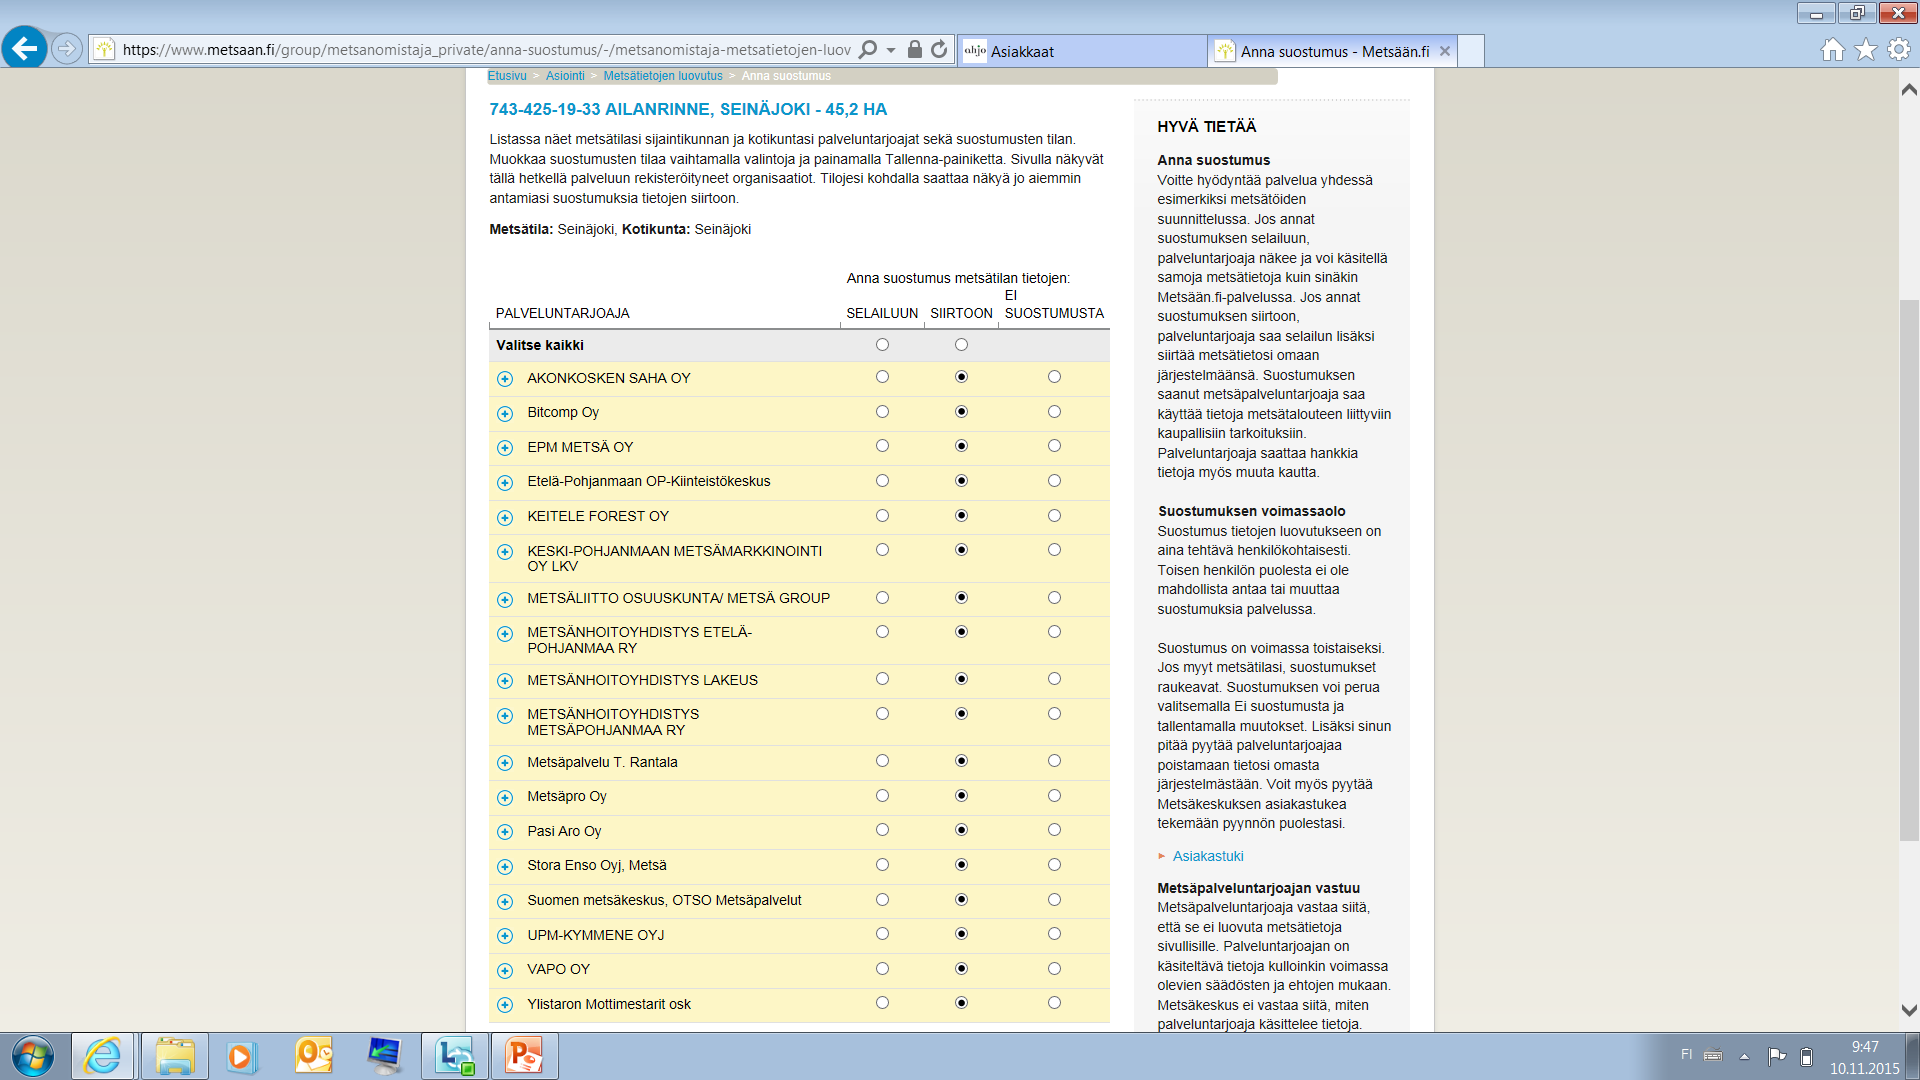Image resolution: width=1920 pixels, height=1080 pixels.
Task: Expand the Metsäpro Oy row plus icon
Action: coord(505,797)
